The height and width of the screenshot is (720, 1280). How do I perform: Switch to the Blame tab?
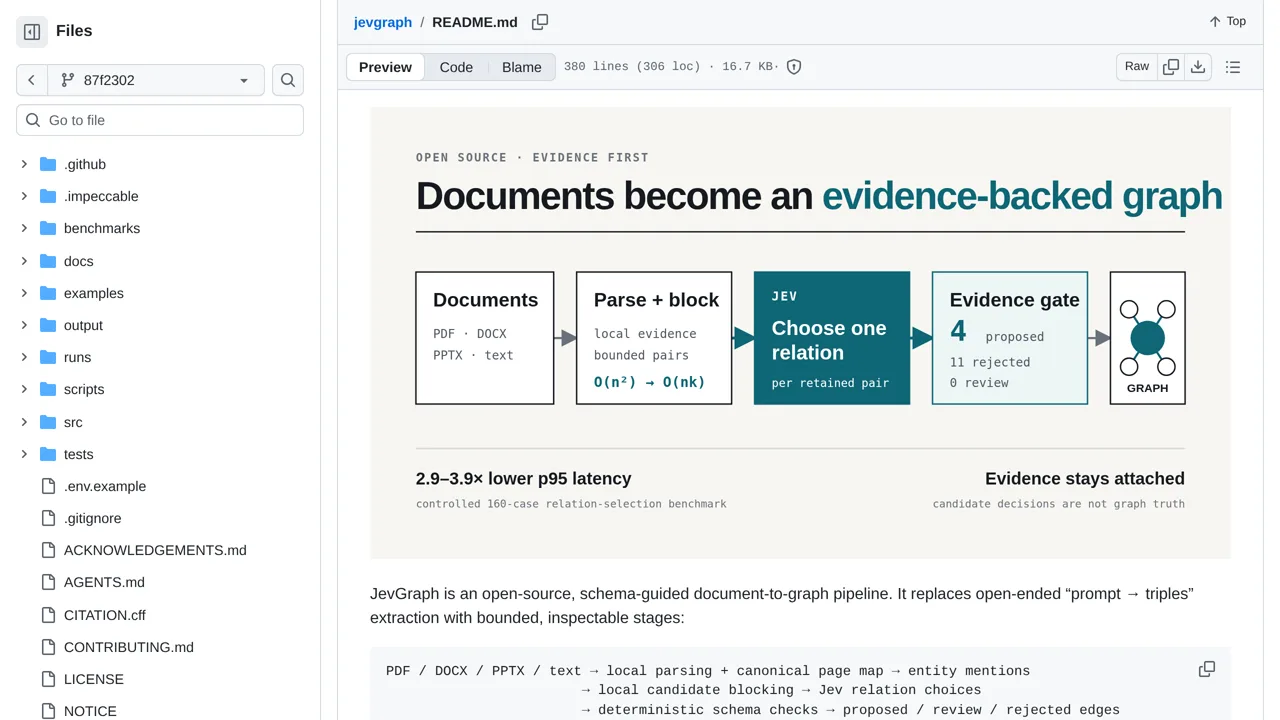tap(522, 67)
